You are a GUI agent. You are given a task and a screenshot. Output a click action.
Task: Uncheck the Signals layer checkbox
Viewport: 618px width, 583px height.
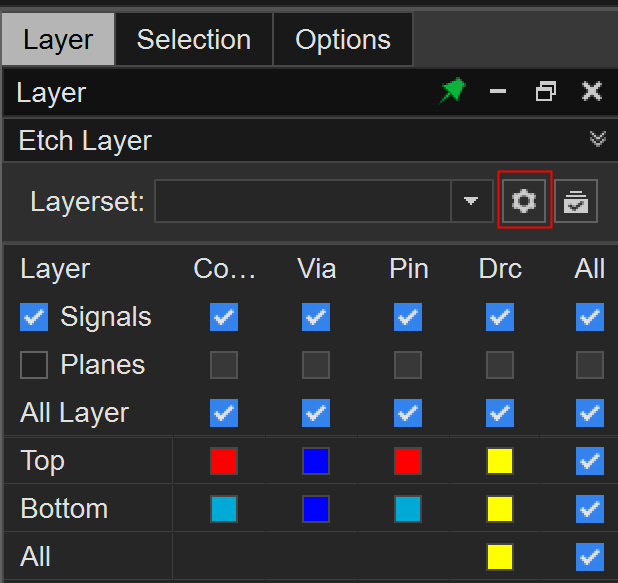(34, 317)
